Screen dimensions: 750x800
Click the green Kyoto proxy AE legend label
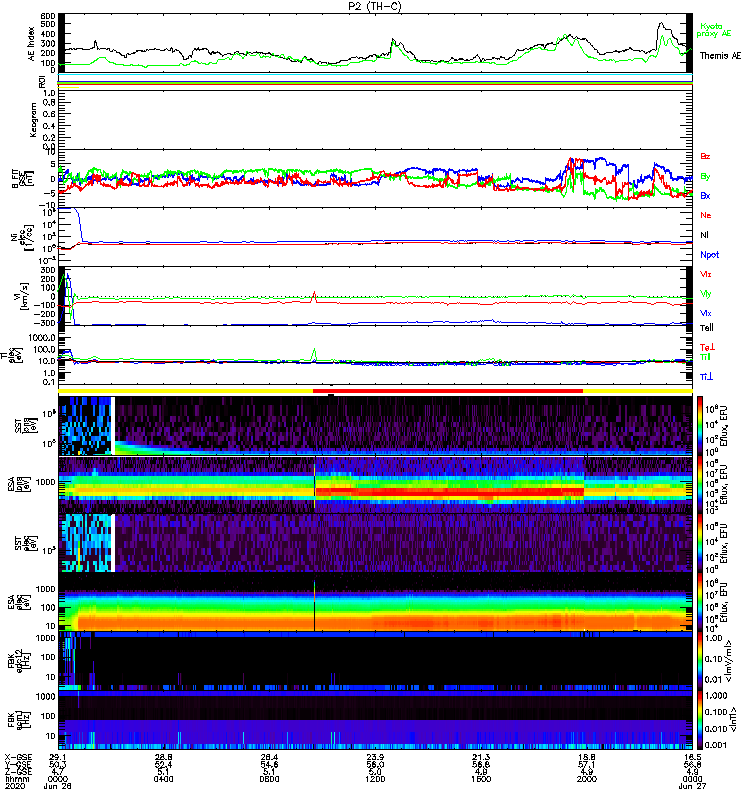tap(714, 30)
